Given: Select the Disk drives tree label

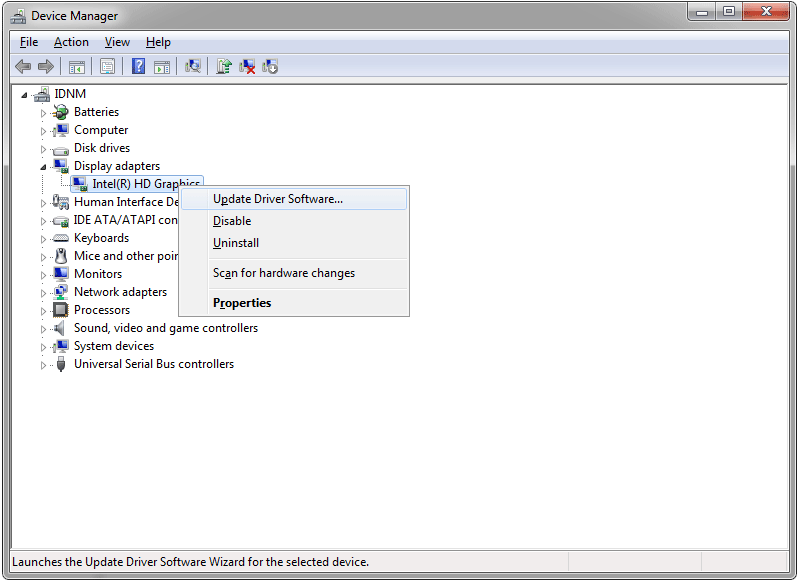Looking at the screenshot, I should [x=102, y=148].
